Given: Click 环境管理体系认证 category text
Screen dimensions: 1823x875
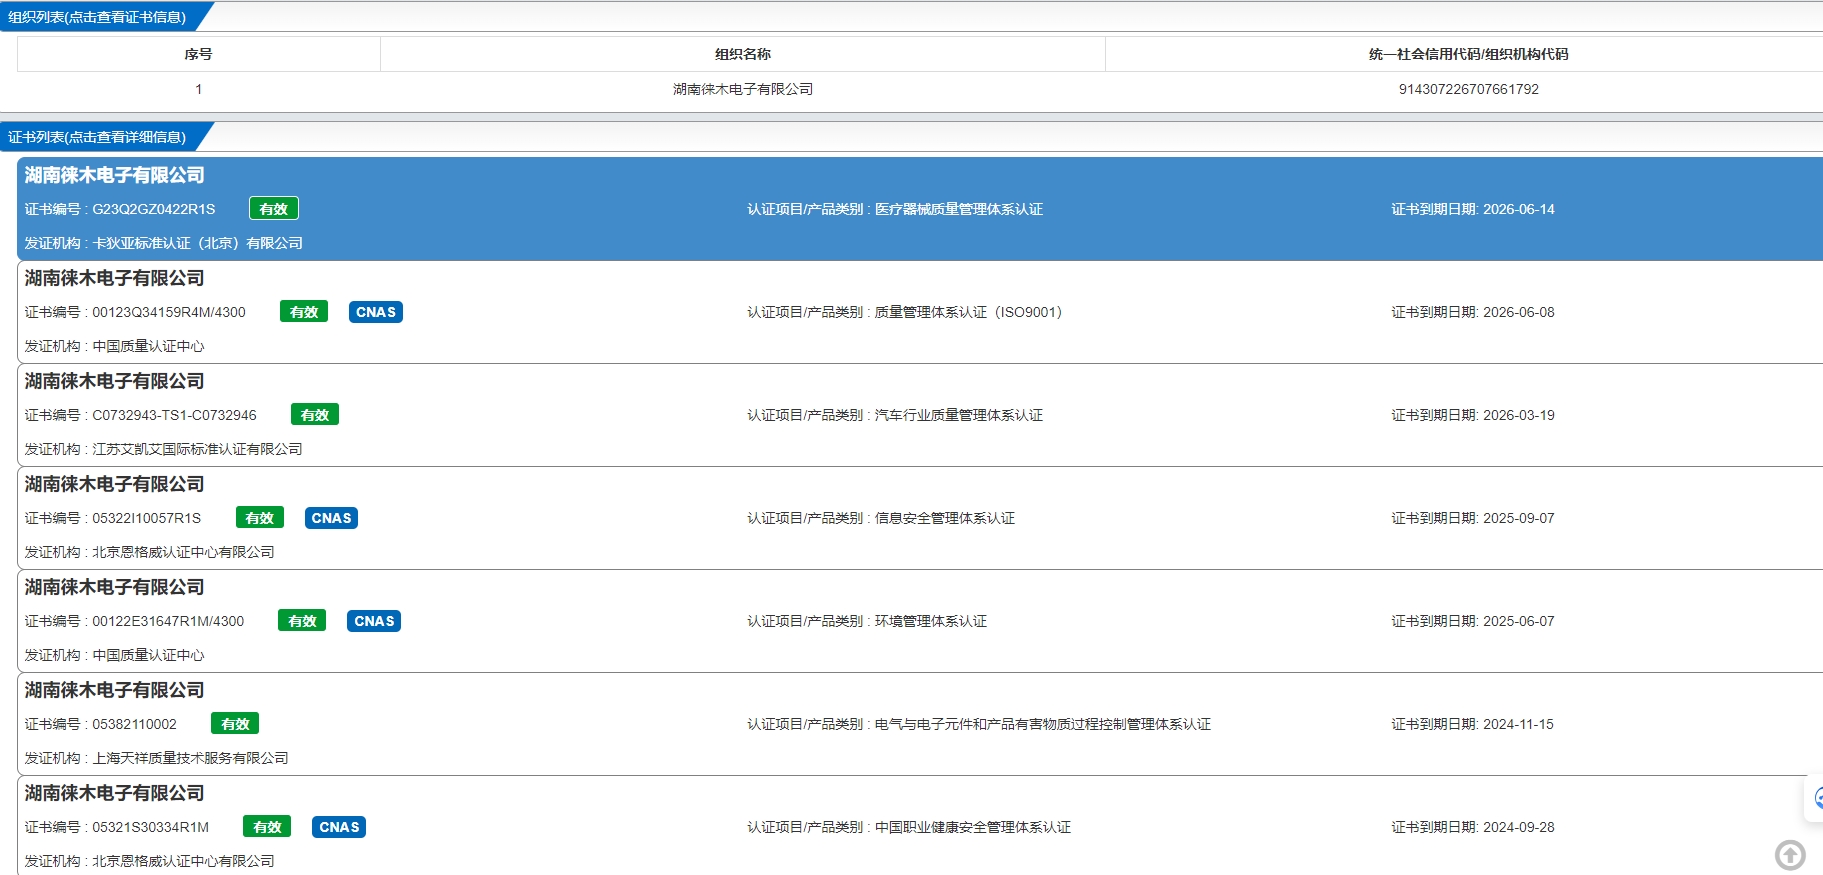Looking at the screenshot, I should pyautogui.click(x=931, y=621).
